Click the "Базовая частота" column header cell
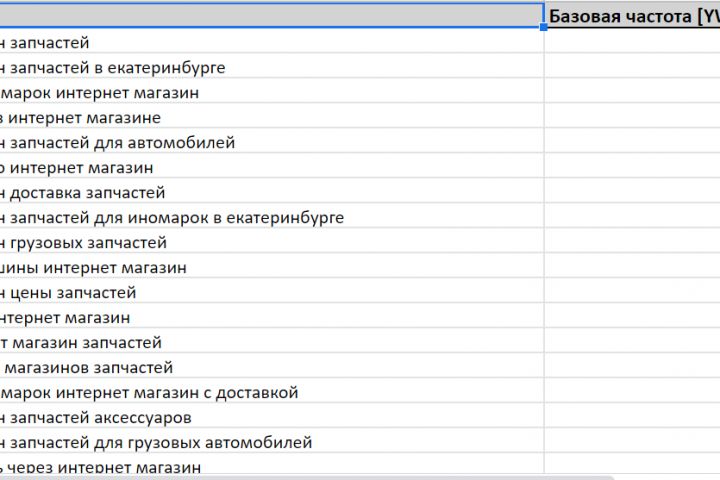Viewport: 720px width, 480px height. tap(632, 16)
